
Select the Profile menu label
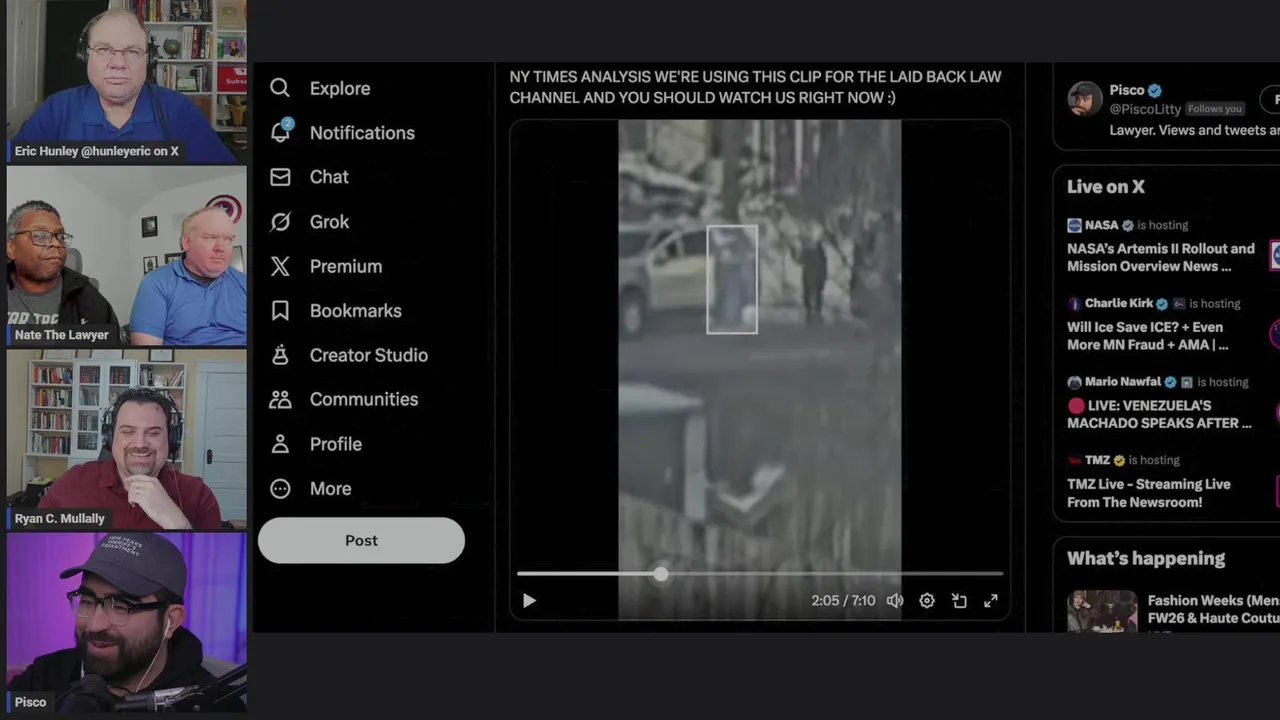(336, 444)
